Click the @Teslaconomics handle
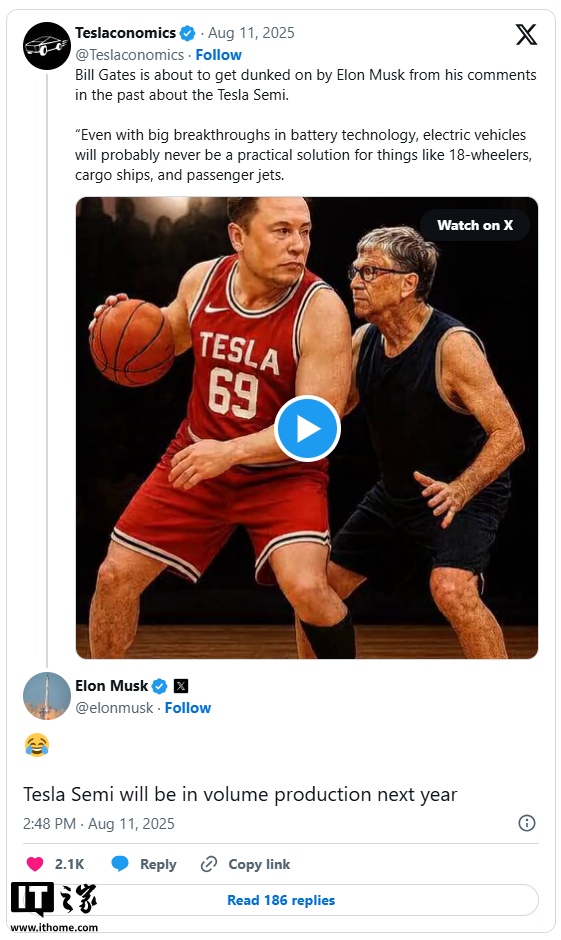 [x=129, y=55]
